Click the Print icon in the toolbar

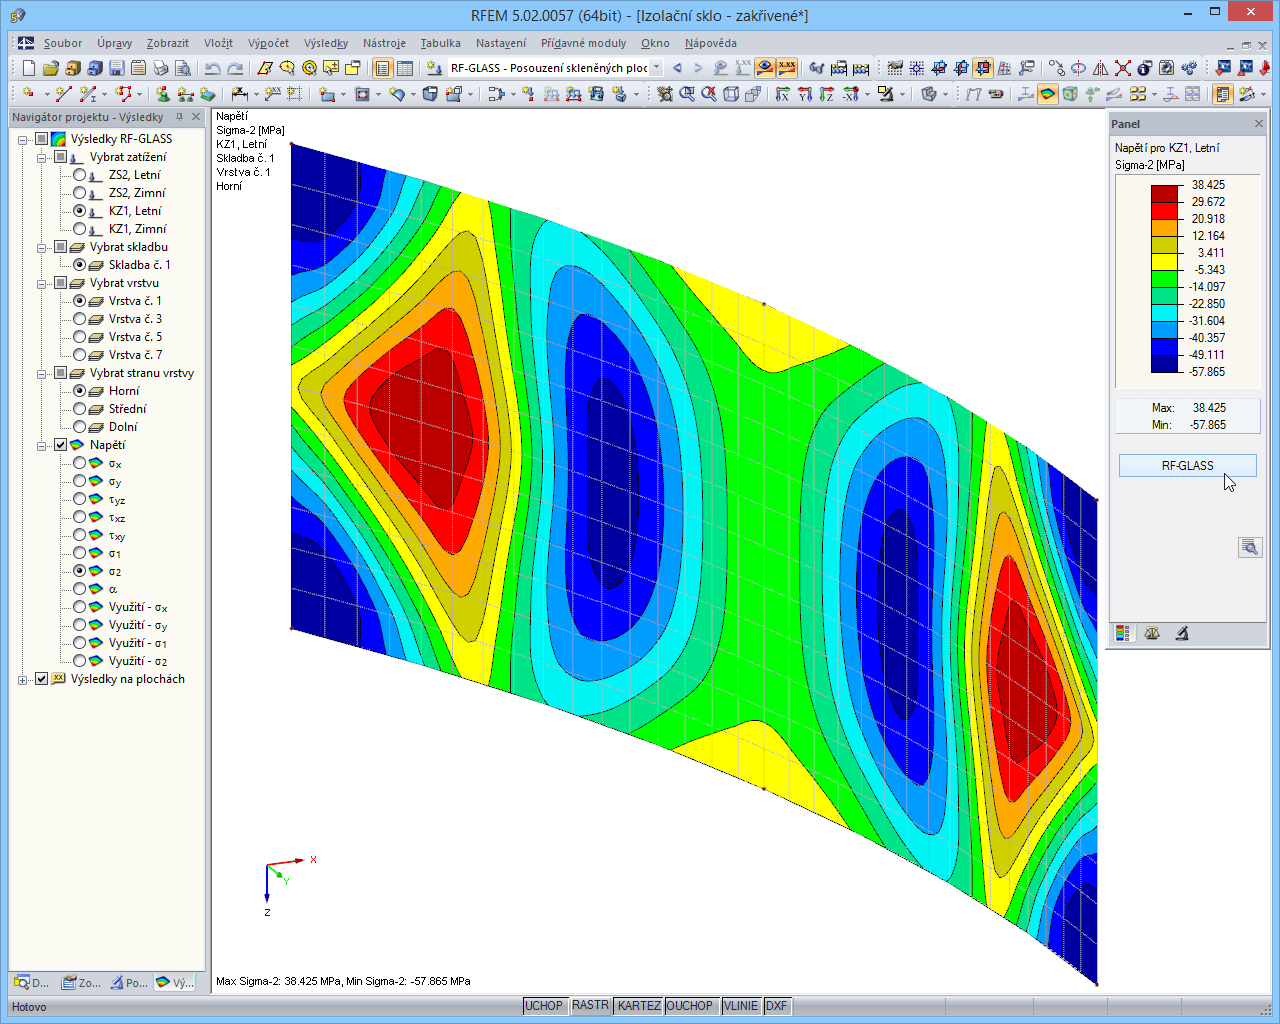161,68
